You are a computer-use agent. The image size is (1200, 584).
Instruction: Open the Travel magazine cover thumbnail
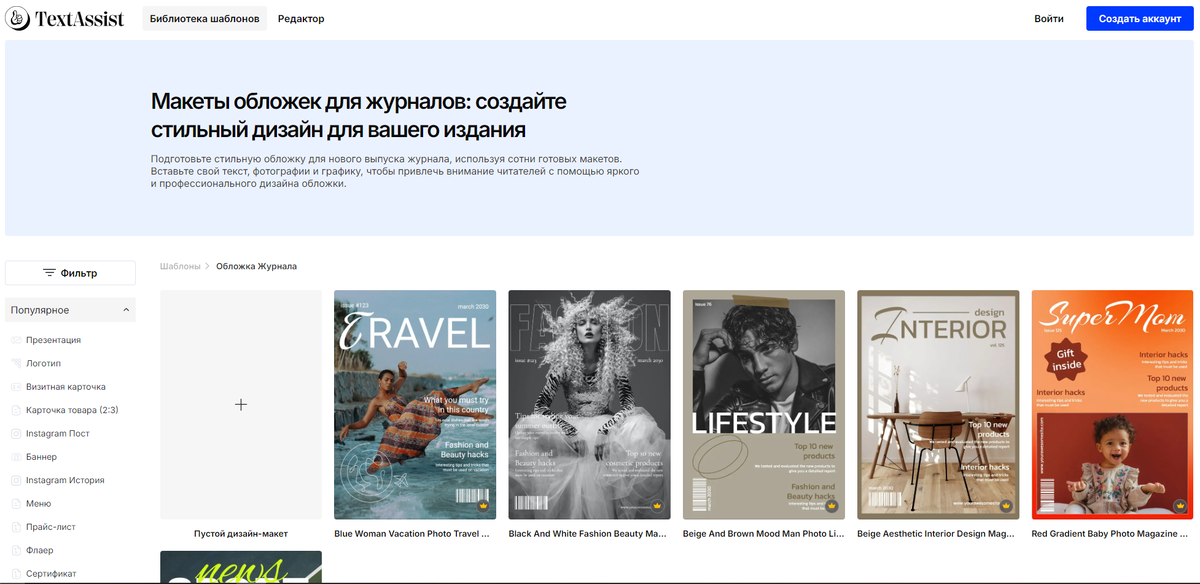click(x=415, y=405)
